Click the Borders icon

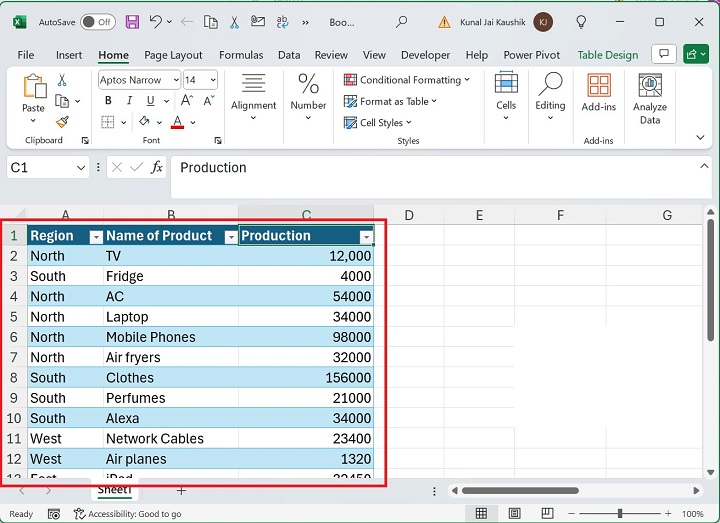click(108, 122)
